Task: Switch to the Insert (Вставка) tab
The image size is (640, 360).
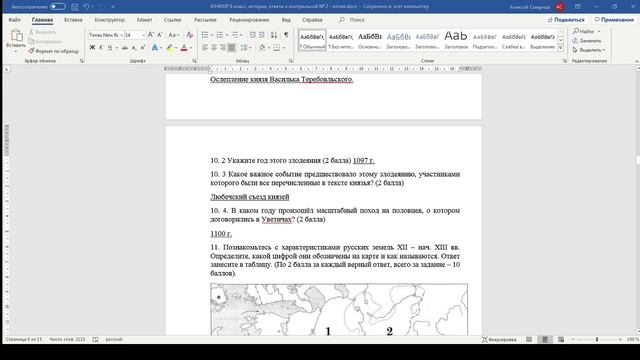Action: [x=73, y=20]
